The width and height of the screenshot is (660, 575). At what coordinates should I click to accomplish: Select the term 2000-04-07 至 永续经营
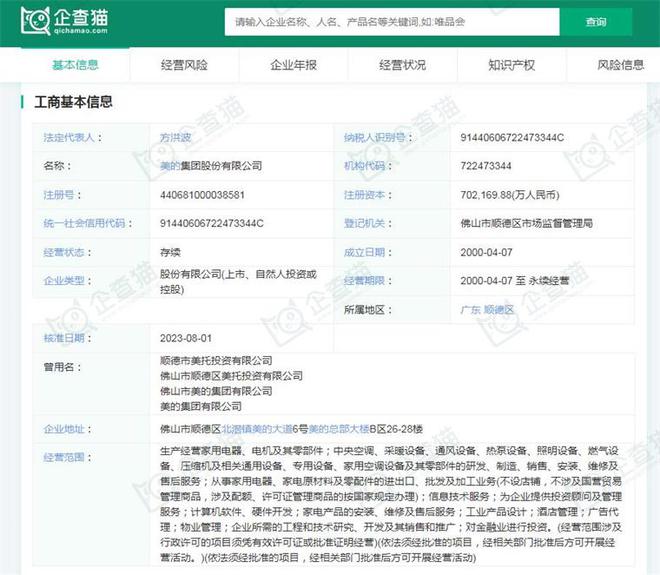(515, 280)
